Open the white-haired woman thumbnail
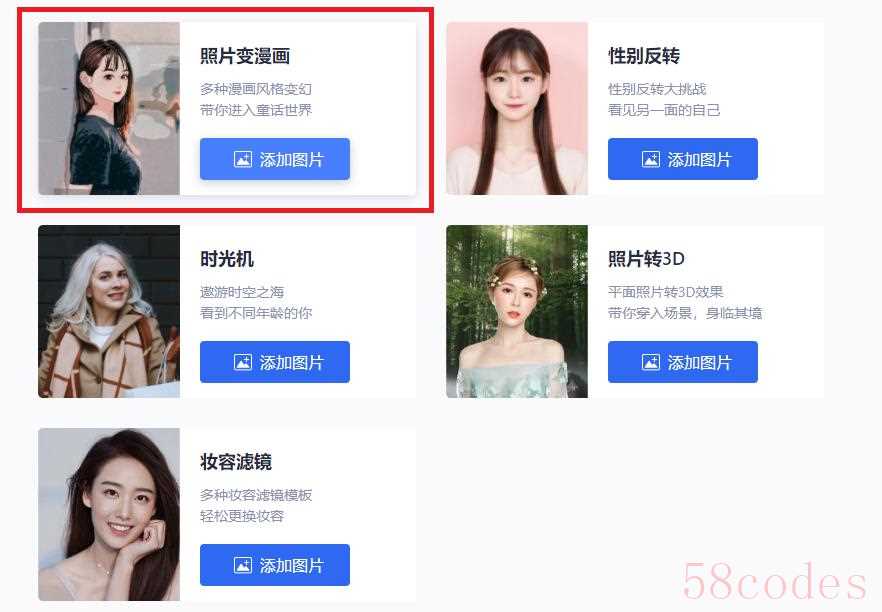 point(109,312)
